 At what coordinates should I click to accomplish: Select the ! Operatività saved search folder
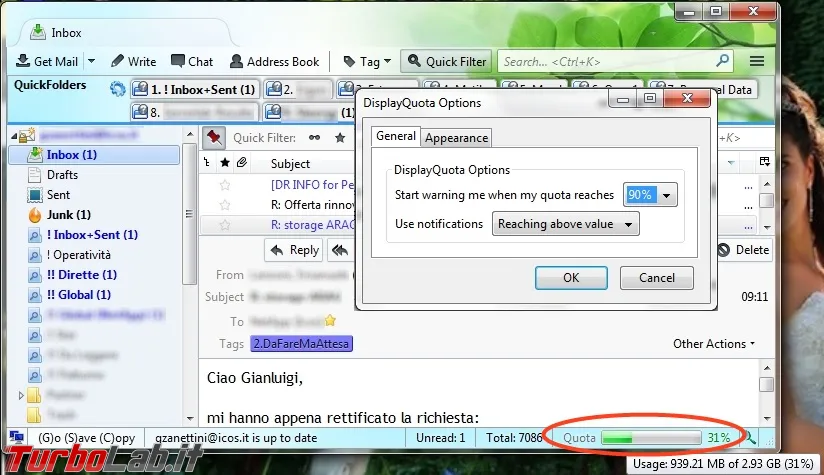(79, 254)
